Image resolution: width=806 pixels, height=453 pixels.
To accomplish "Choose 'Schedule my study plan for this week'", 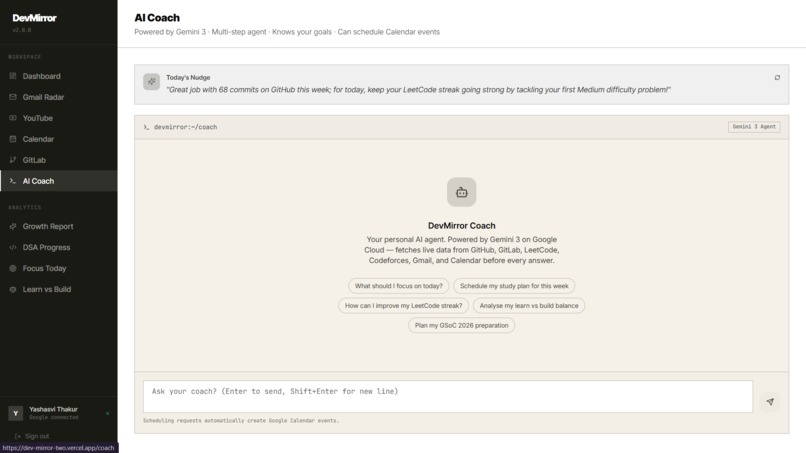I will (514, 286).
